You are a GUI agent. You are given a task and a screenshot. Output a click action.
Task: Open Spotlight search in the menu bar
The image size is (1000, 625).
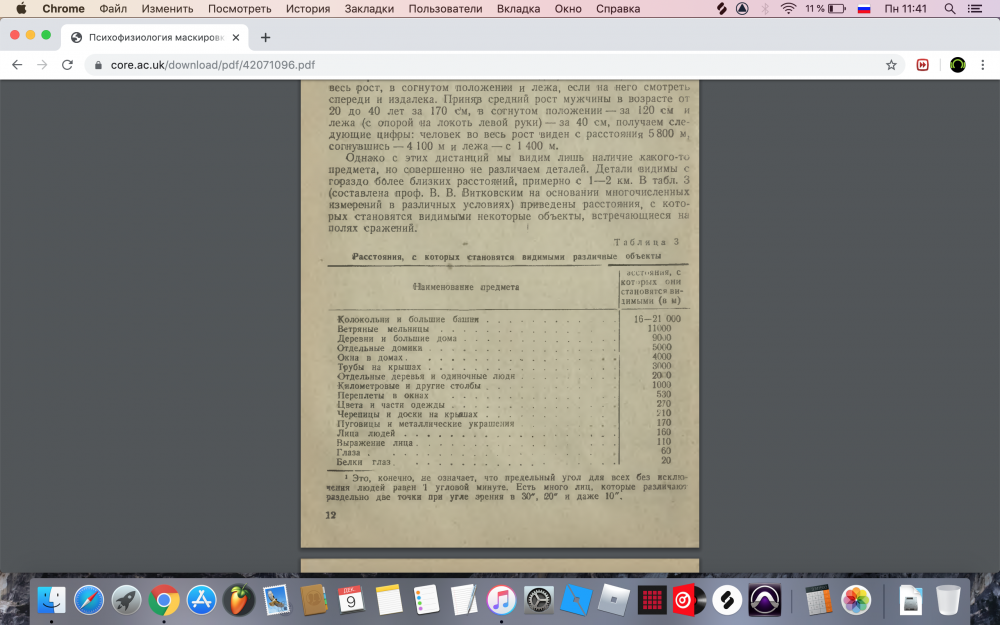(950, 8)
